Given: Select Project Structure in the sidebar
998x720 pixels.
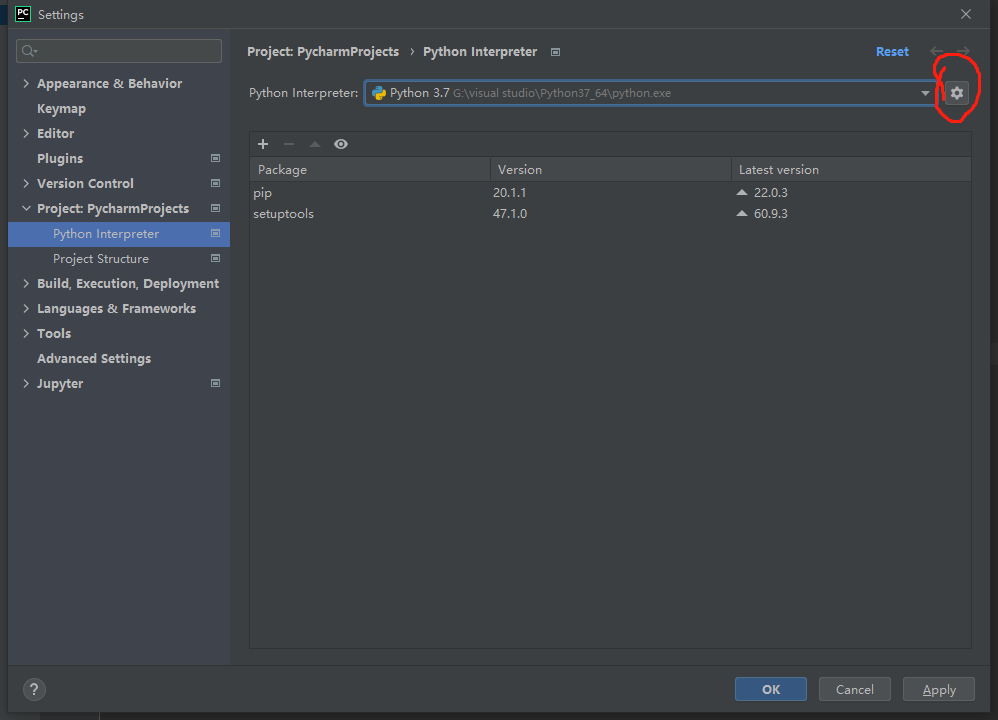Looking at the screenshot, I should (x=101, y=259).
